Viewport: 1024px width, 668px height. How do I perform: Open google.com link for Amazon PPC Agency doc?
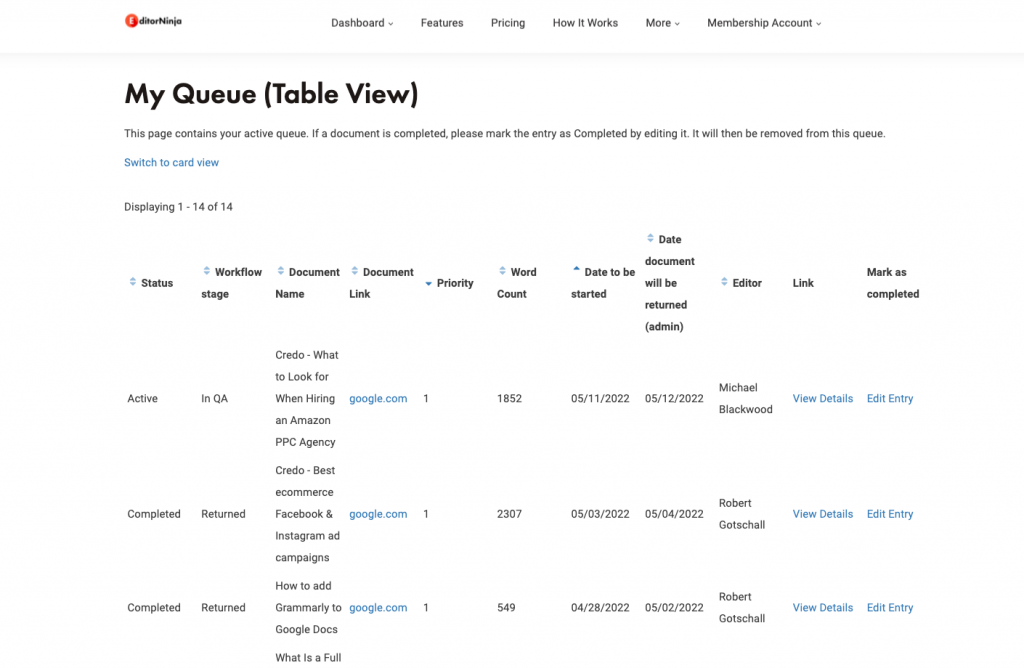[x=378, y=398]
